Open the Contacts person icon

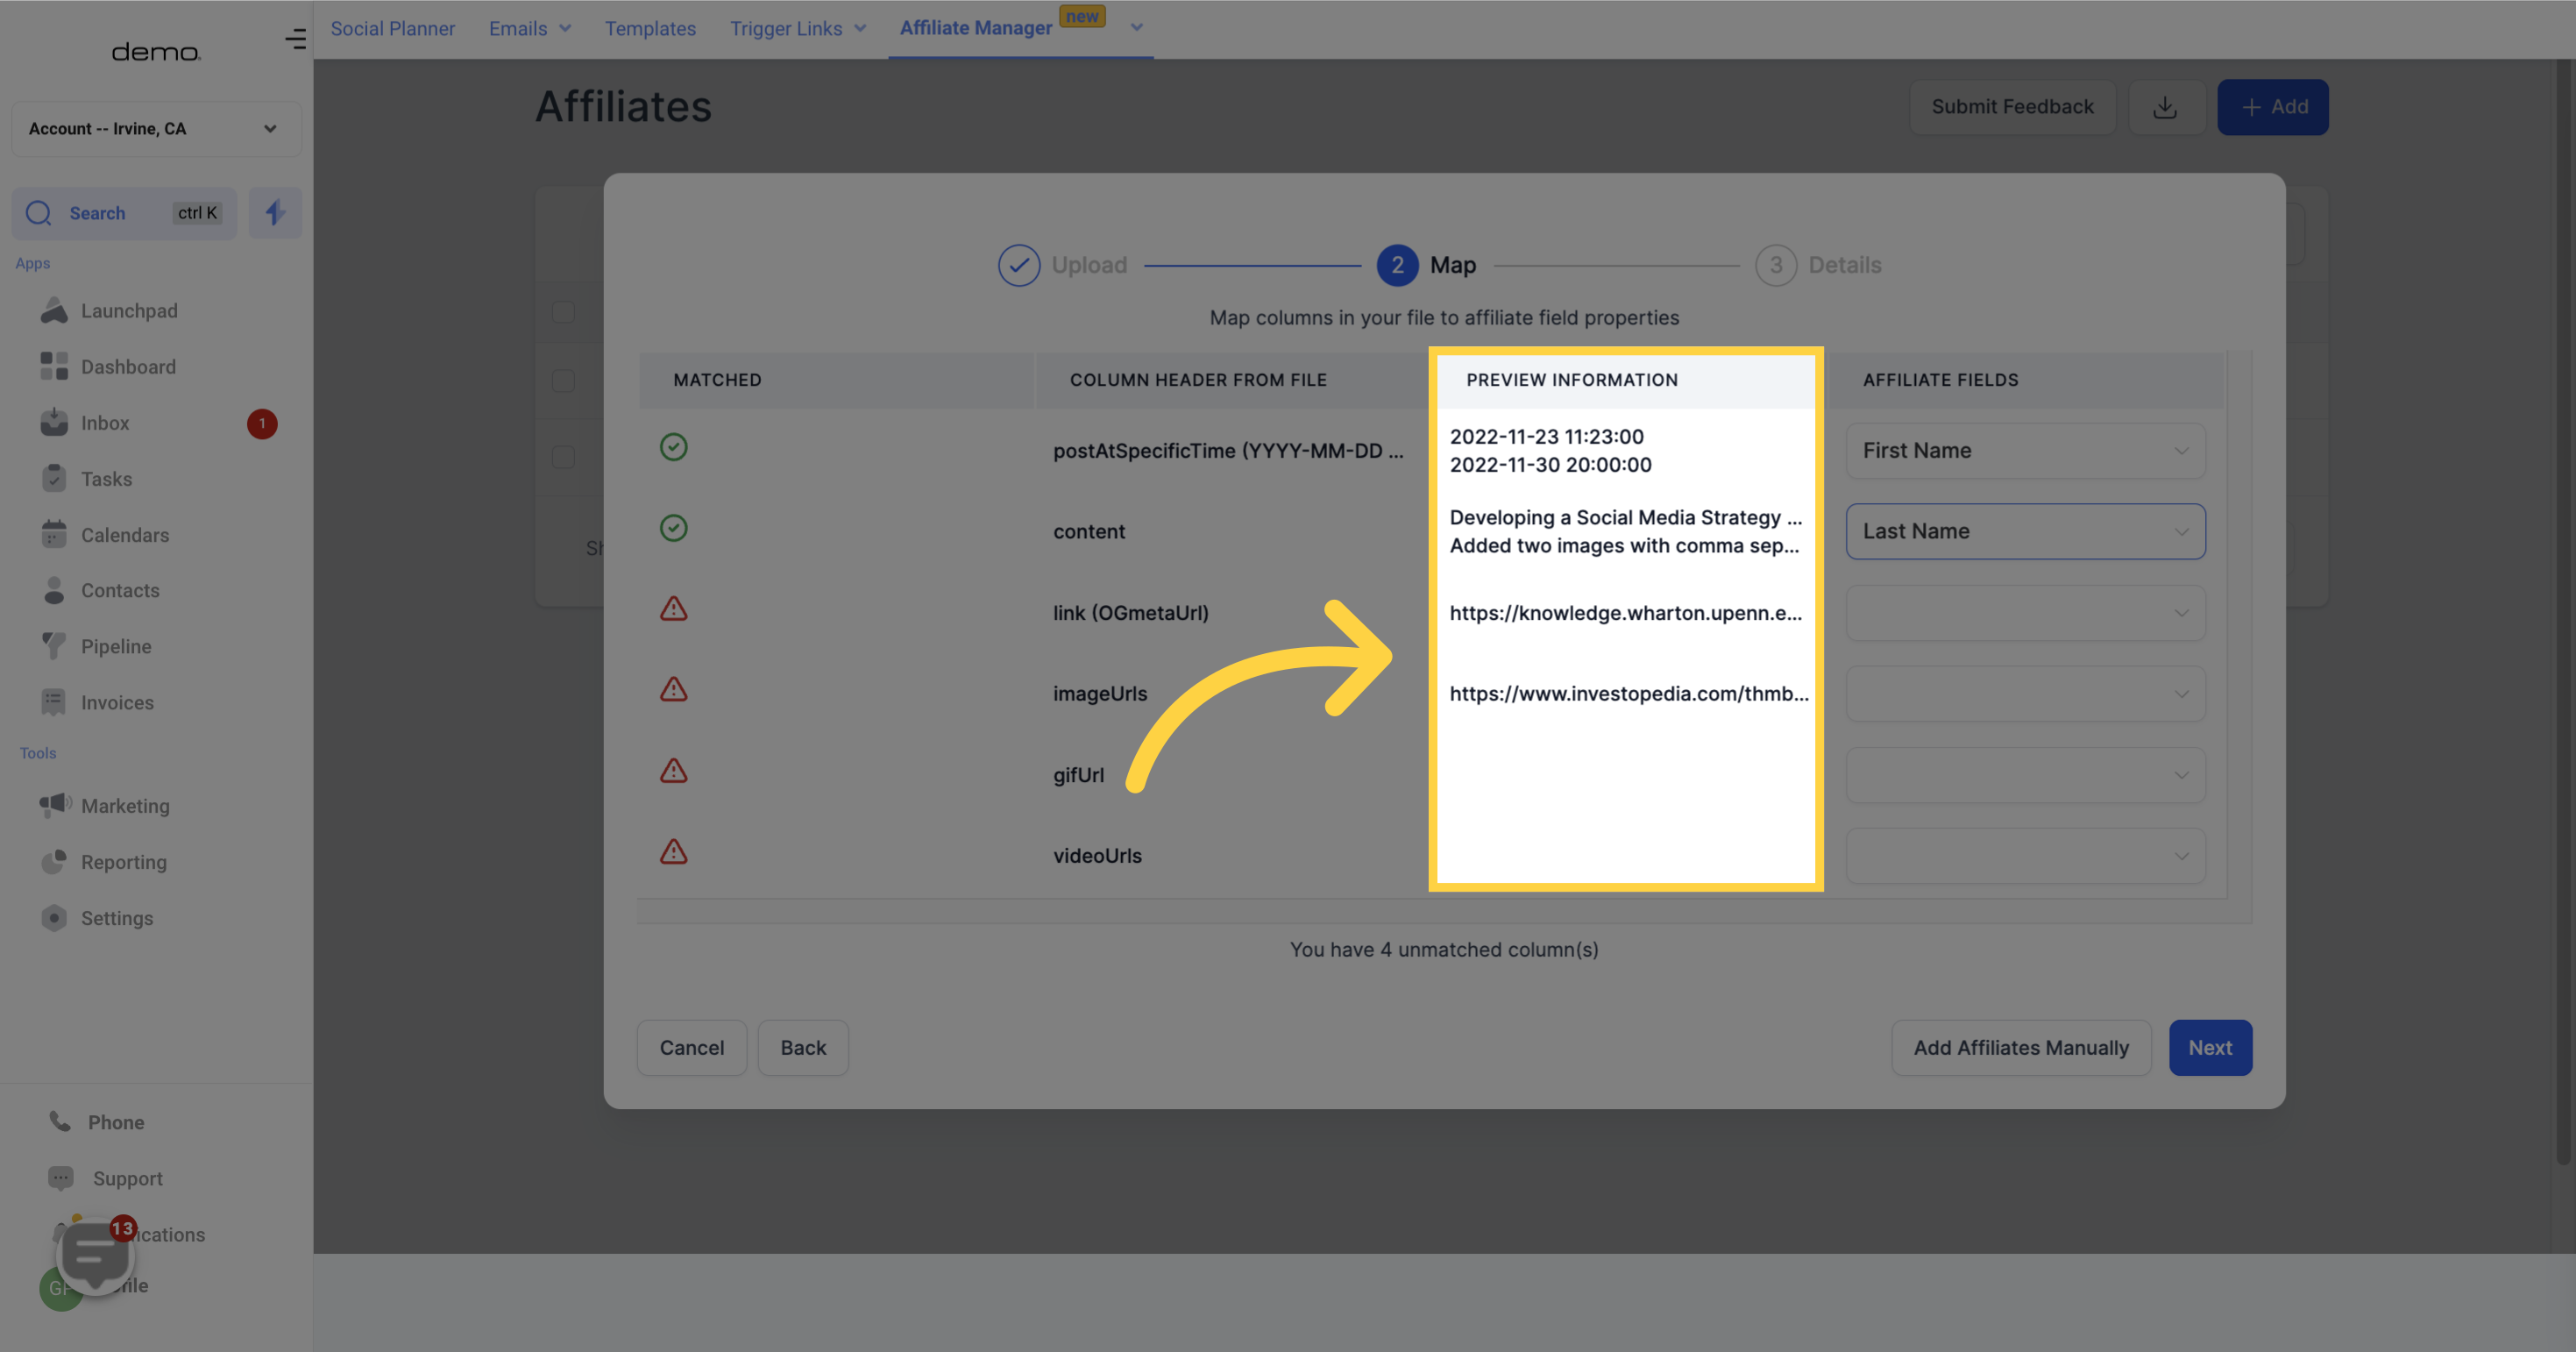54,590
